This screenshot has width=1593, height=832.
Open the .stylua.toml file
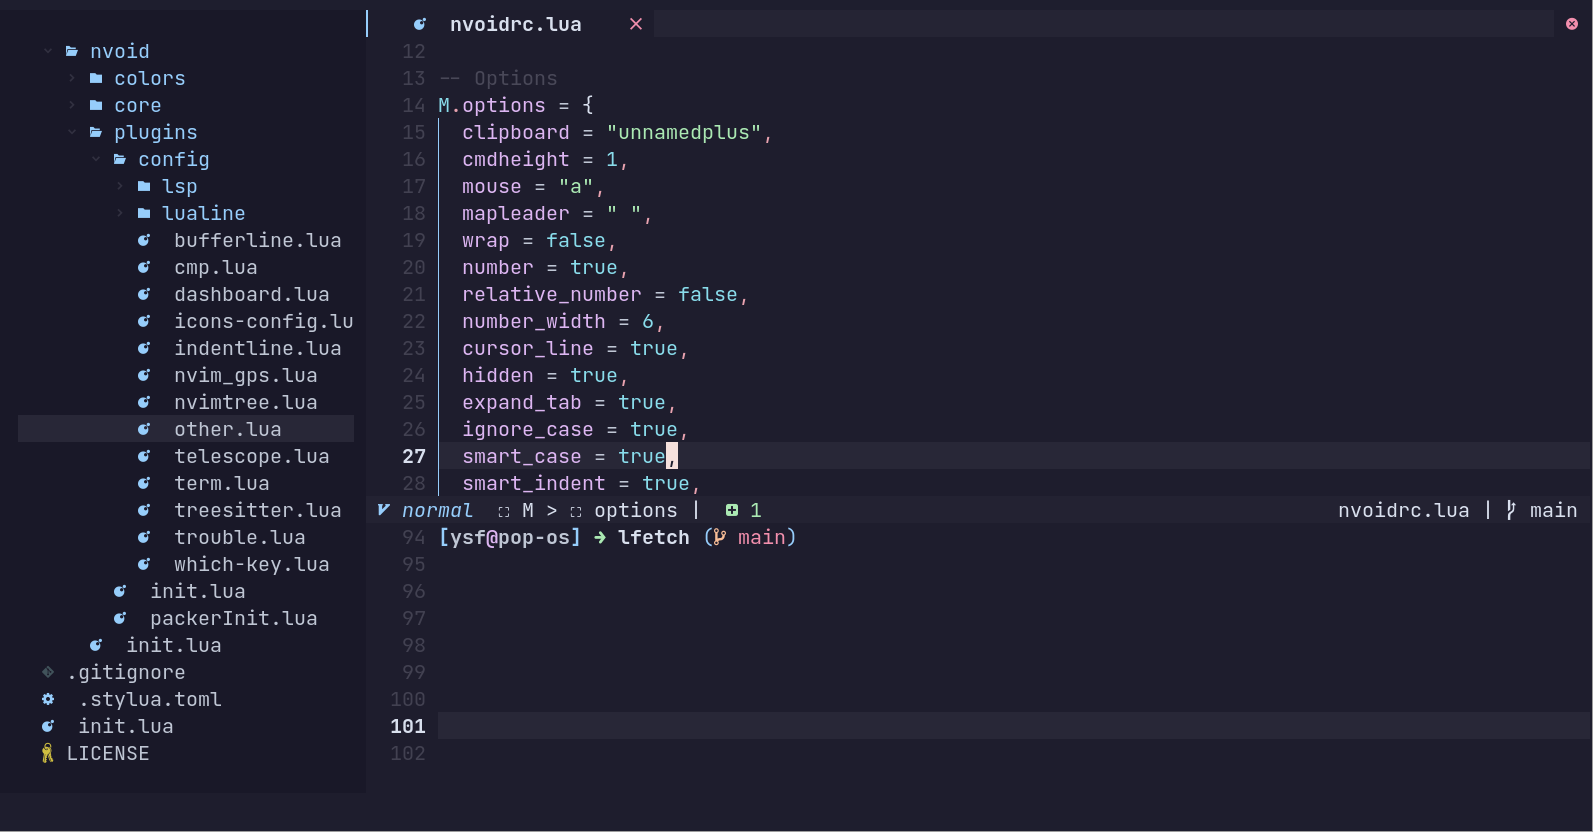pyautogui.click(x=150, y=699)
